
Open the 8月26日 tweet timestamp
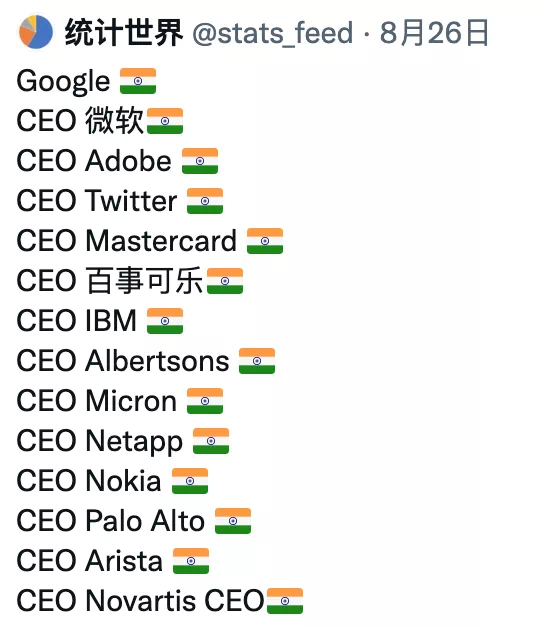point(434,33)
